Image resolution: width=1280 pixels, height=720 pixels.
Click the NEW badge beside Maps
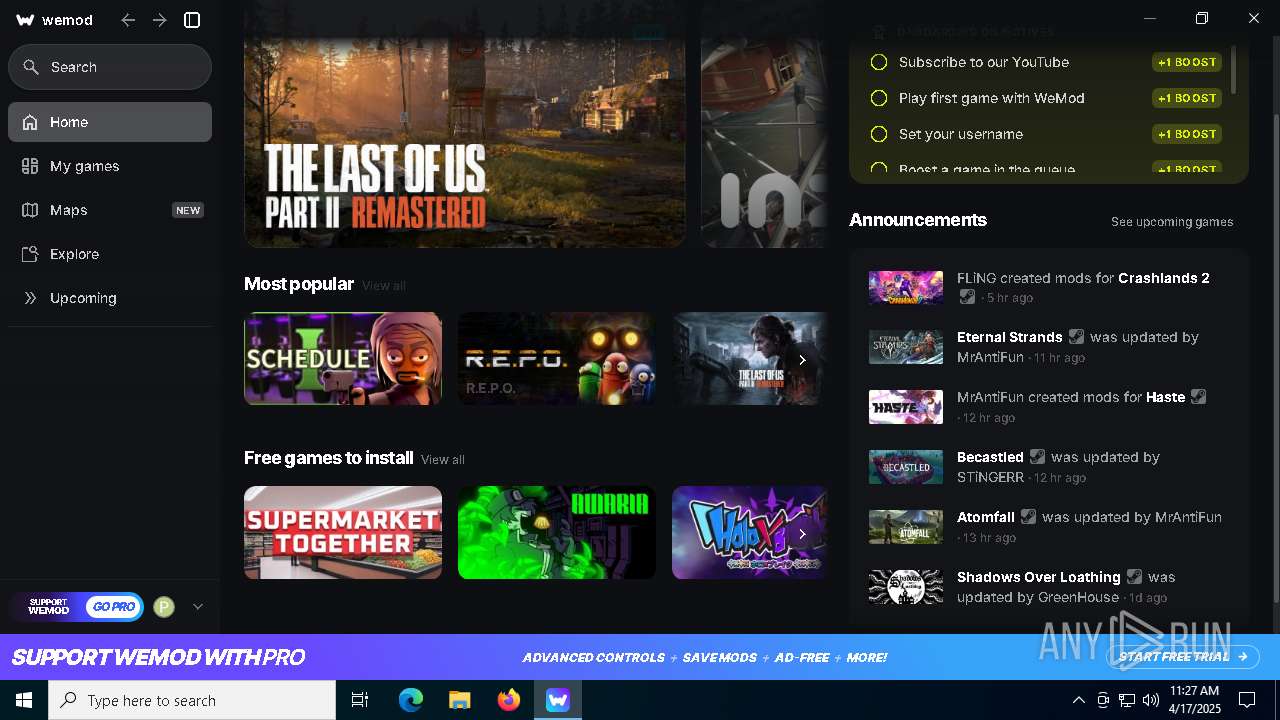tap(188, 210)
